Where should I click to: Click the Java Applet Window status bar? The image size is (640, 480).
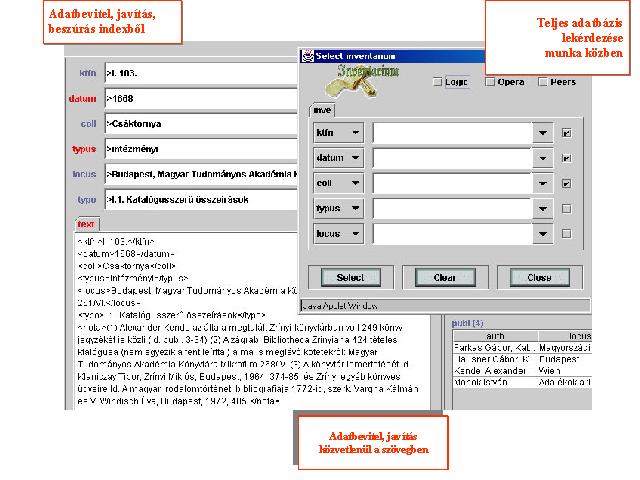[445, 305]
